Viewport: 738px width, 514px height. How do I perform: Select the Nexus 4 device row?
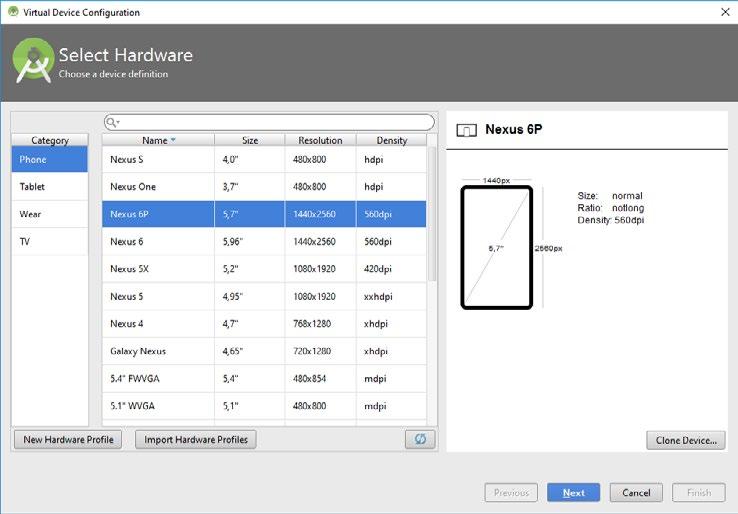(264, 323)
